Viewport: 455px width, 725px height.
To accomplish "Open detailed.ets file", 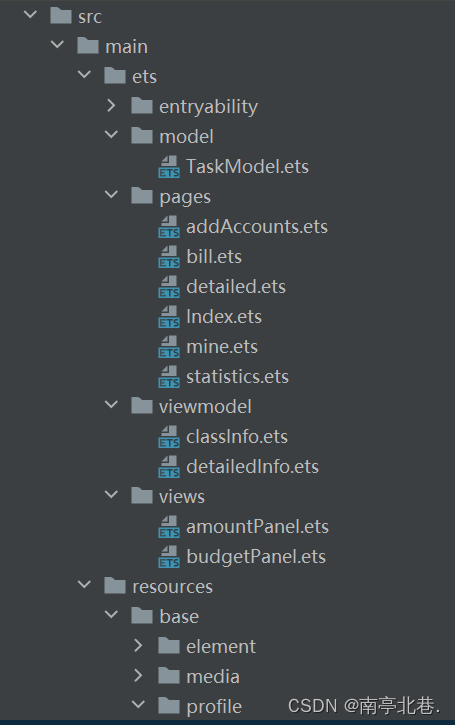I will pyautogui.click(x=236, y=287).
